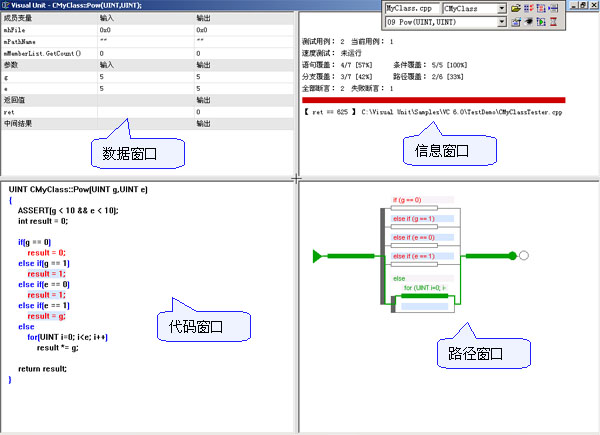Click the grid with red checkmarks icon

(529, 8)
